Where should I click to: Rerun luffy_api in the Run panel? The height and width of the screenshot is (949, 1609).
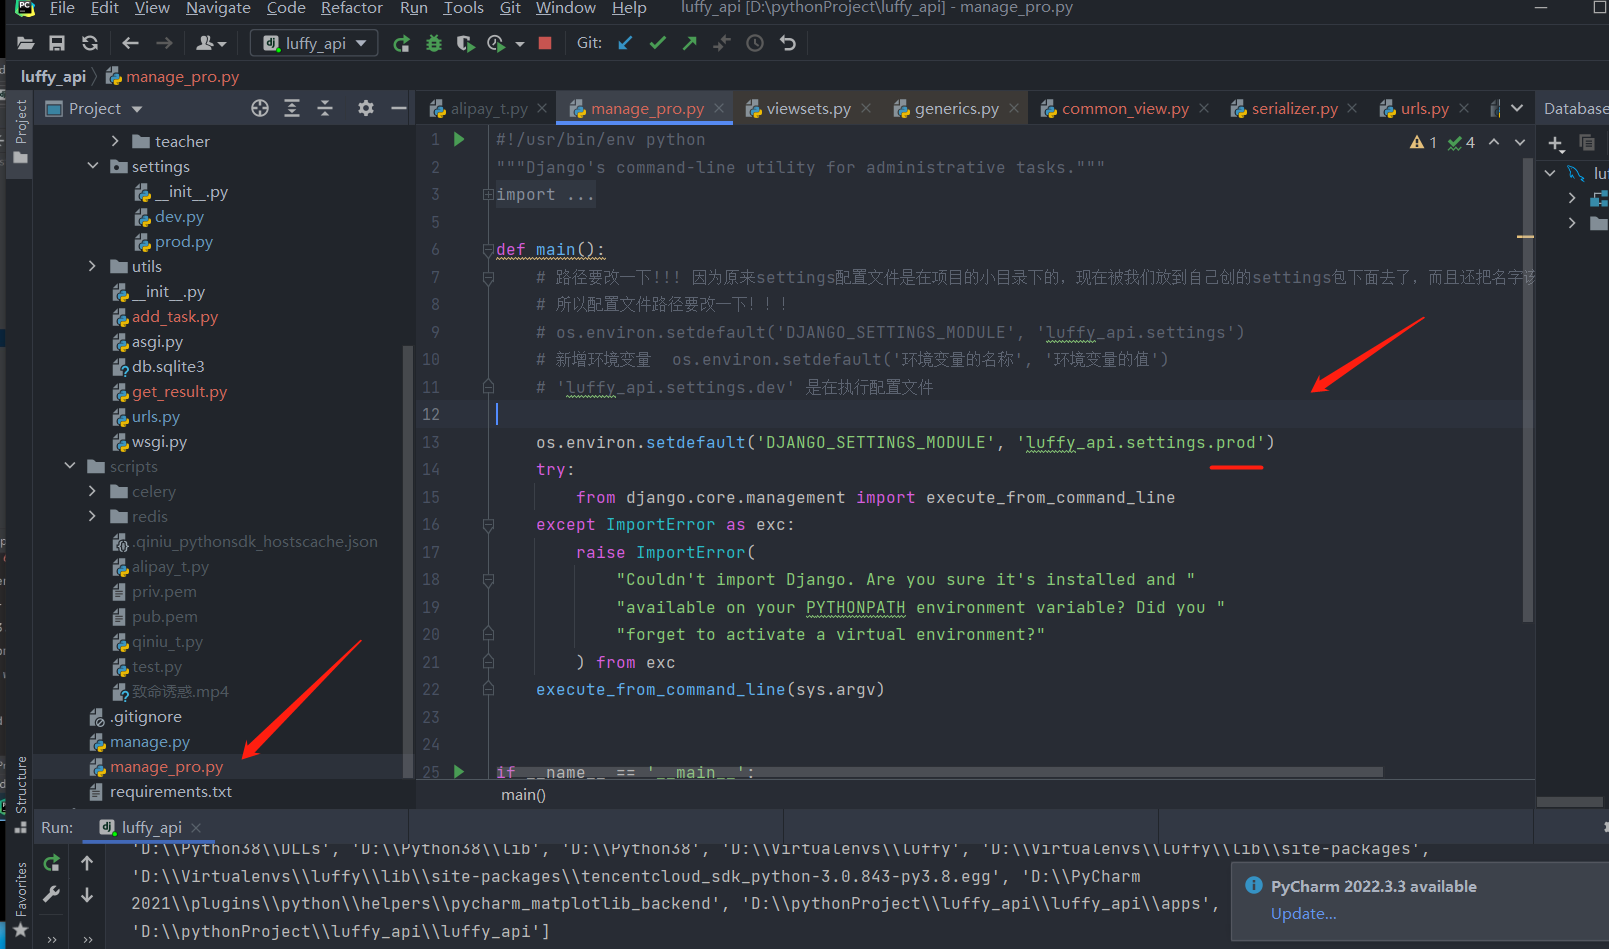point(52,863)
